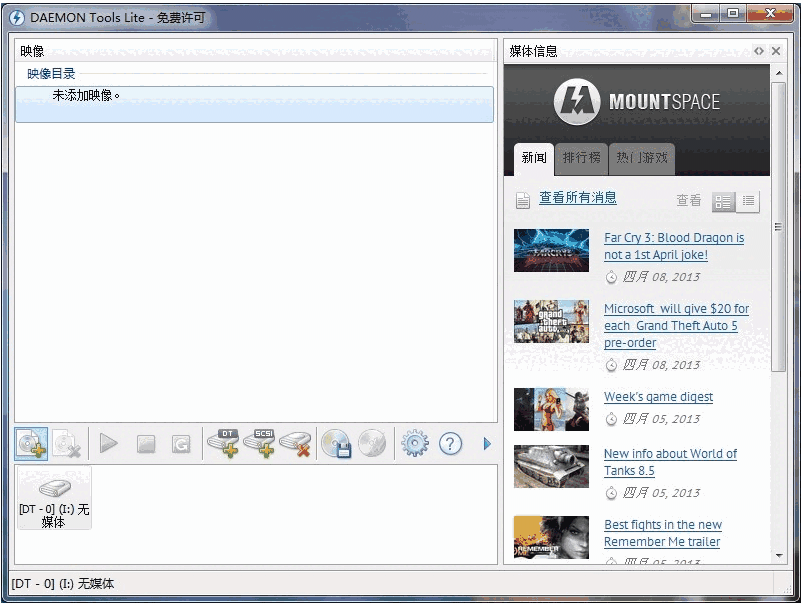This screenshot has width=801, height=604.
Task: Toggle the 媒体信息 panel width arrows
Action: pyautogui.click(x=761, y=50)
